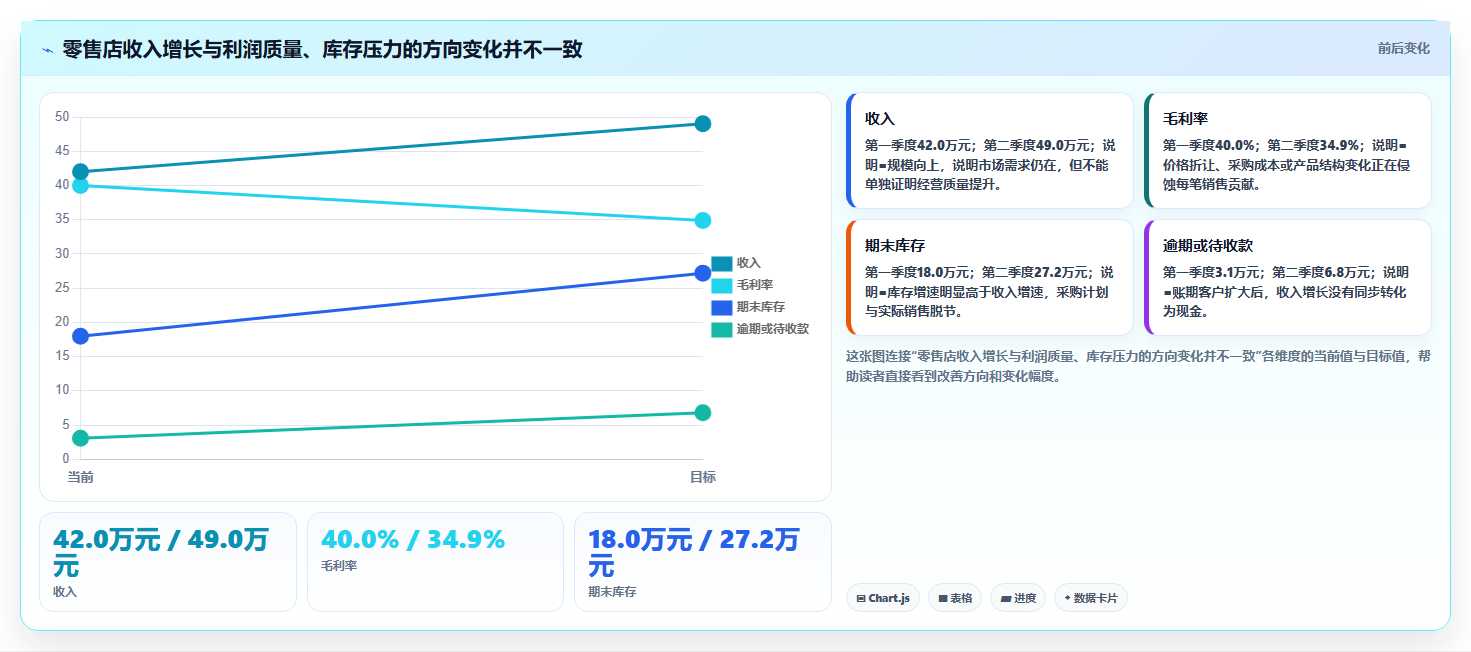The width and height of the screenshot is (1471, 652).
Task: Click the 进度 tag icon
Action: coord(1006,598)
